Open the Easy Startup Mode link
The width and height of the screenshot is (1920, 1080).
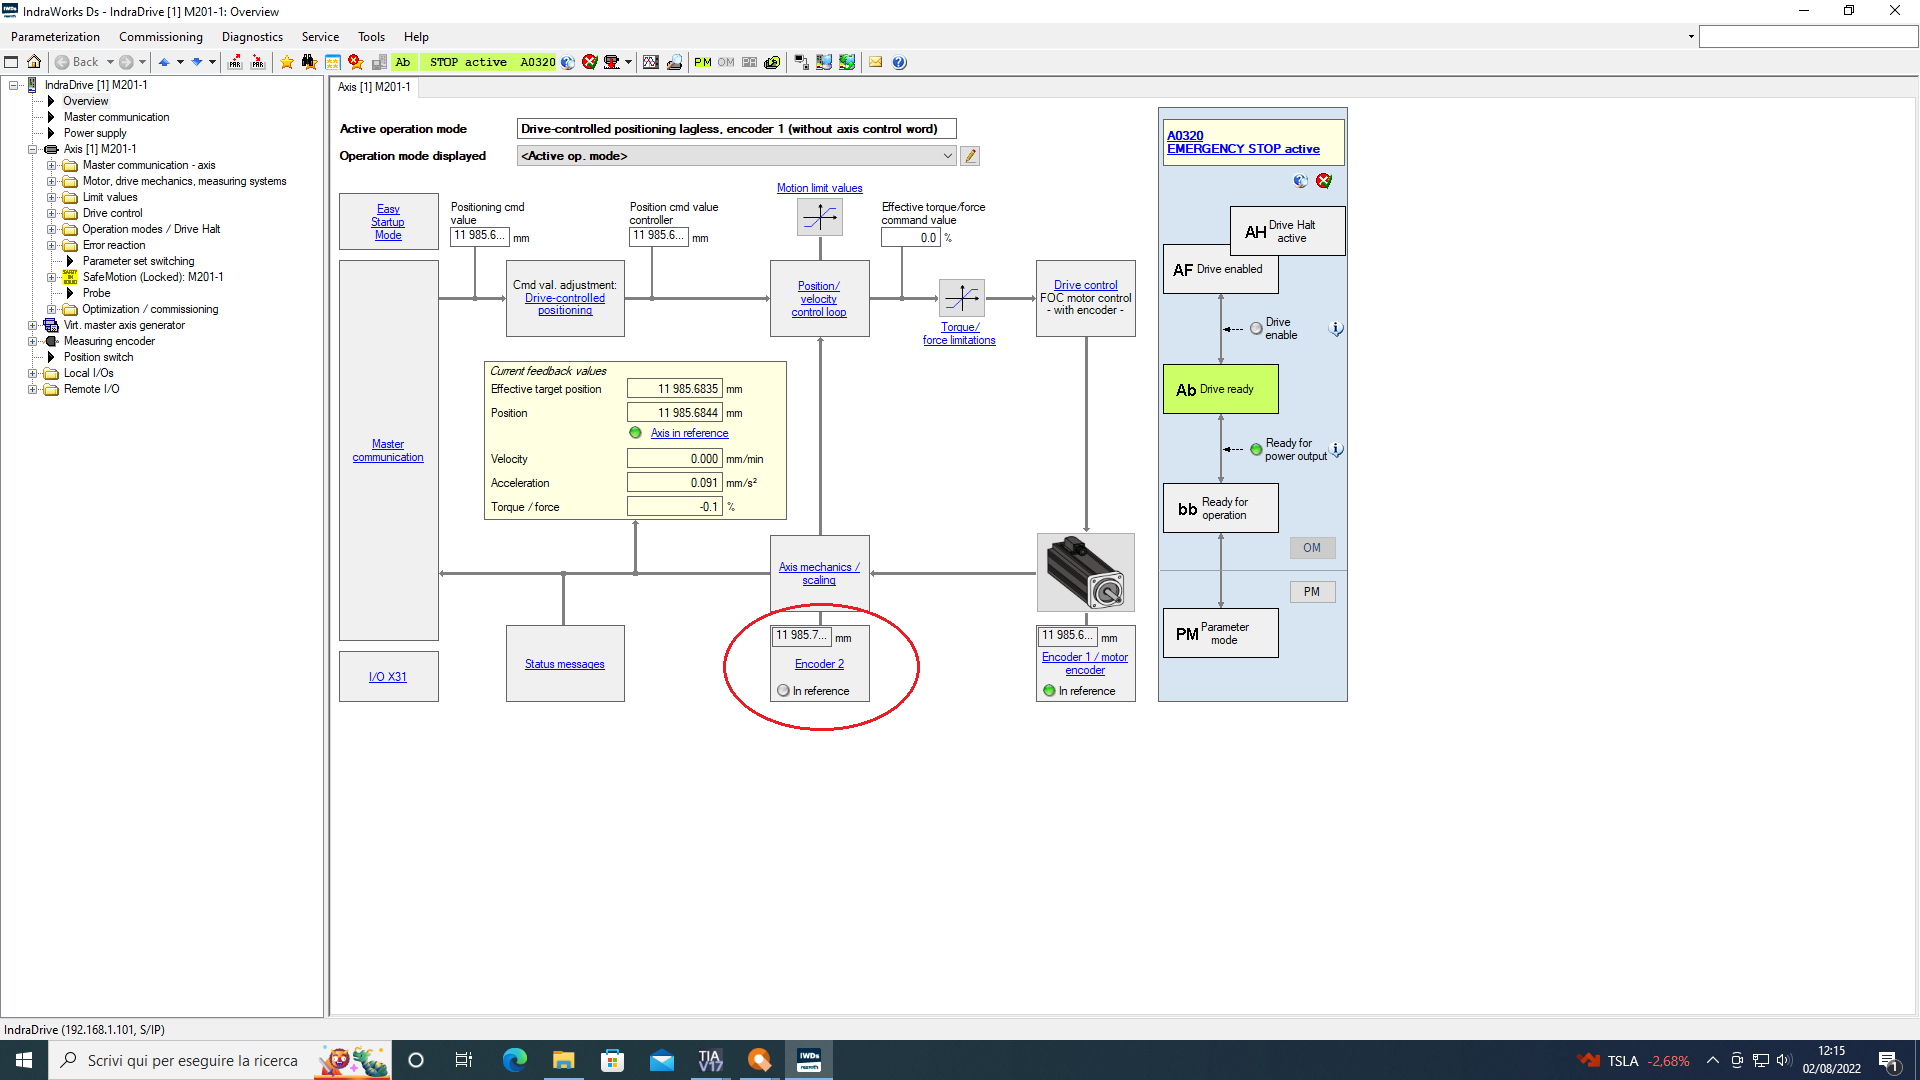388,222
